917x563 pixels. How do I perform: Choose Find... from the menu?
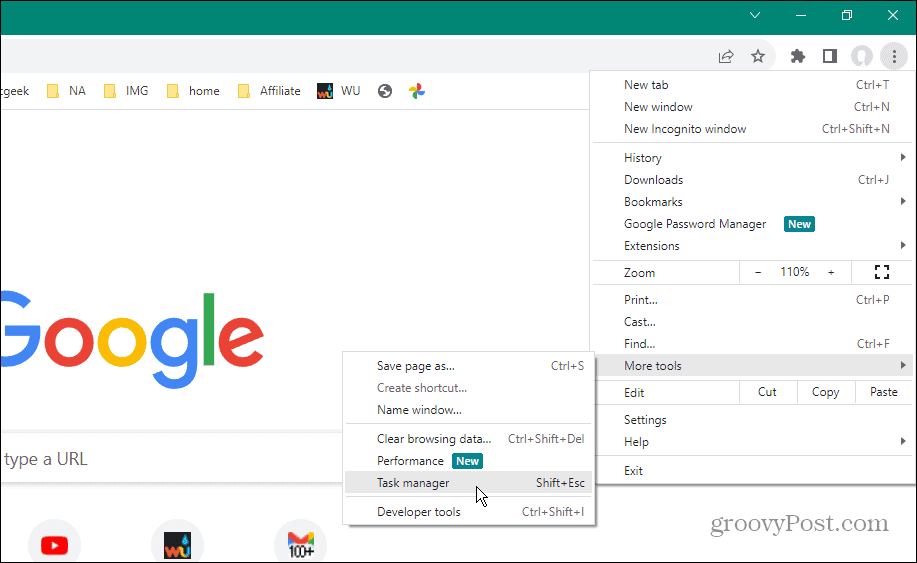[x=752, y=344]
